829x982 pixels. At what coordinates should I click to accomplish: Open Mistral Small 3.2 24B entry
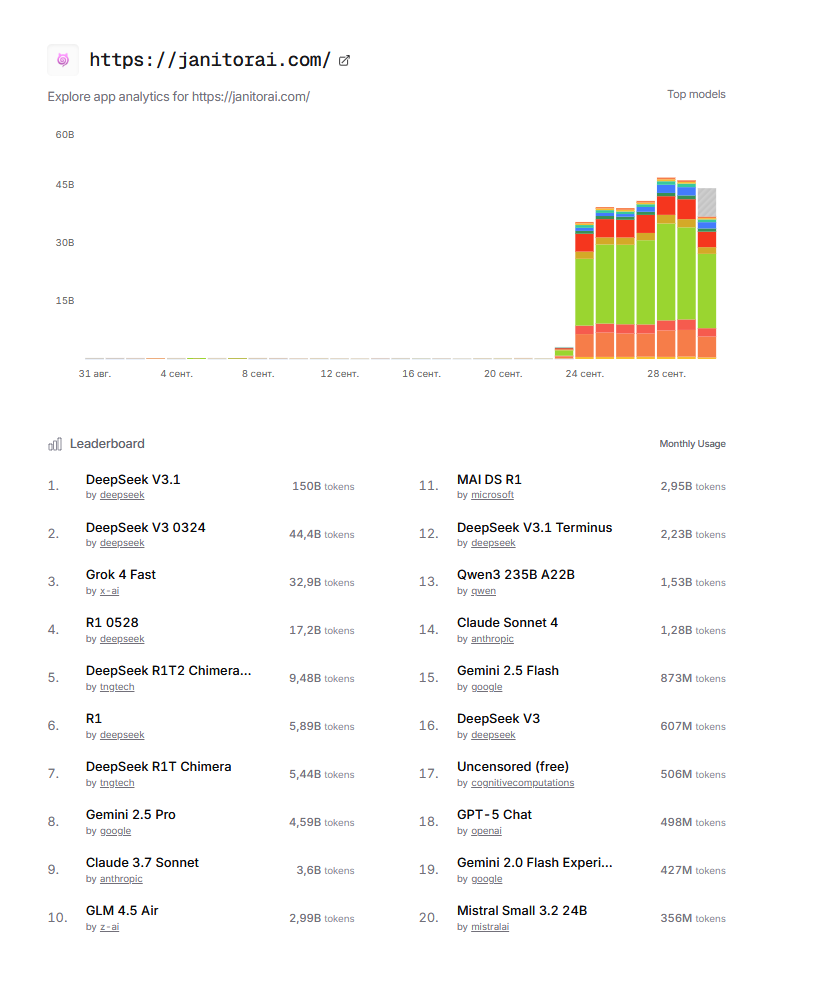point(521,911)
